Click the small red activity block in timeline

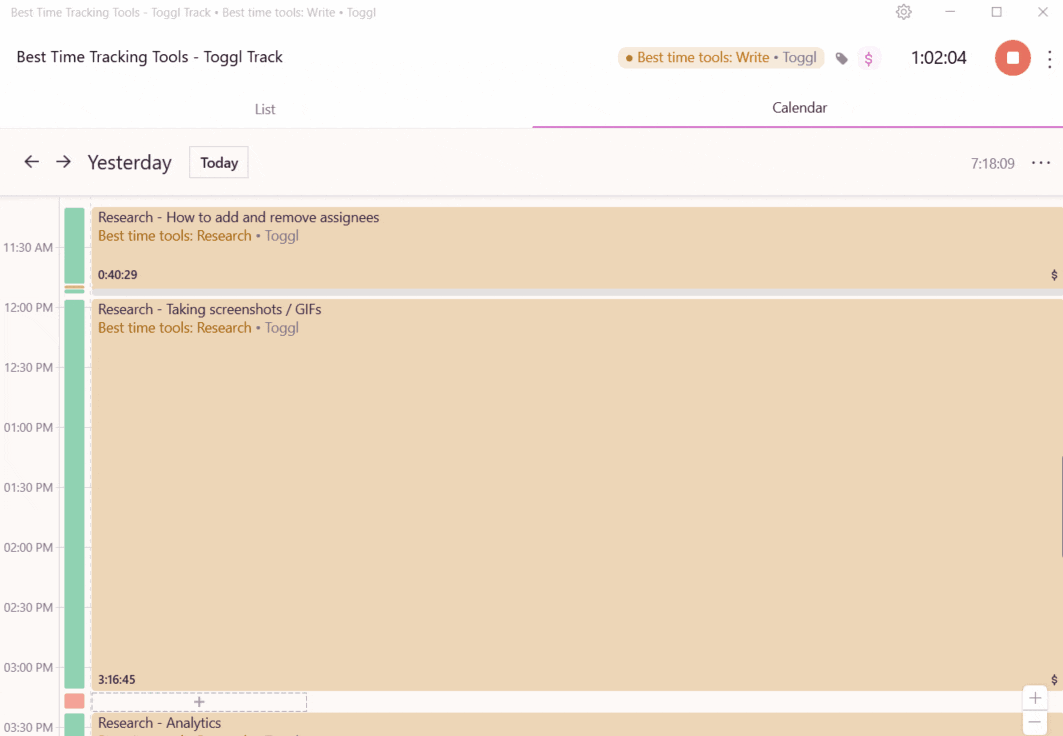pos(74,701)
